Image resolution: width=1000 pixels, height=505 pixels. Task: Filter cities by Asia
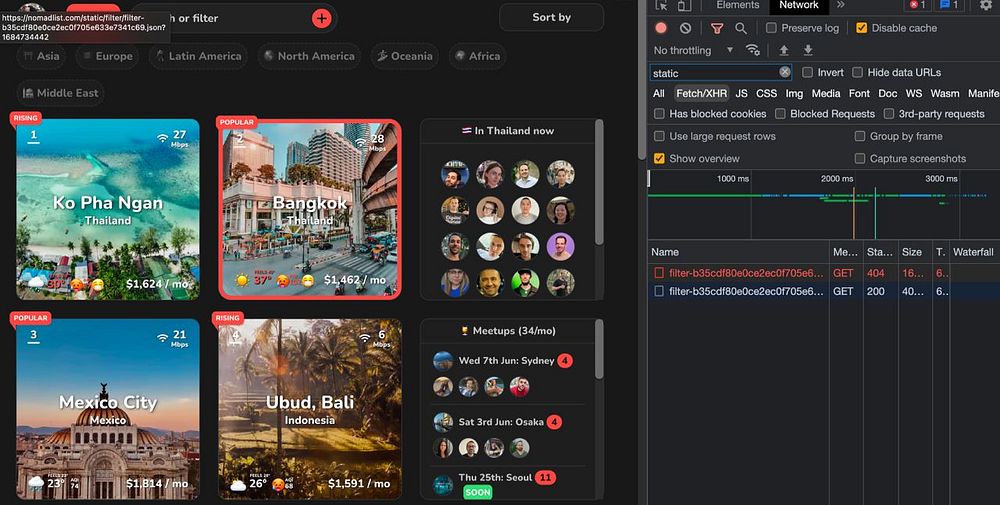tap(42, 56)
